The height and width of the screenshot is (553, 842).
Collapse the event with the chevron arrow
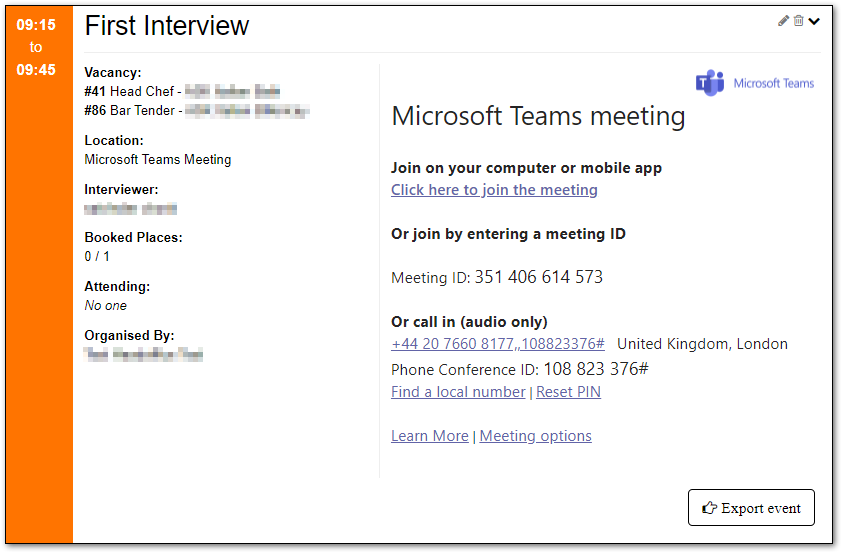(x=814, y=21)
